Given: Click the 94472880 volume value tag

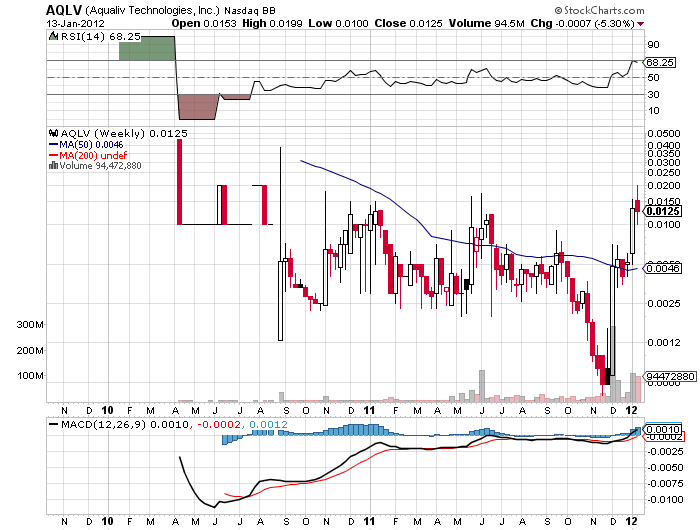Looking at the screenshot, I should click(x=670, y=376).
